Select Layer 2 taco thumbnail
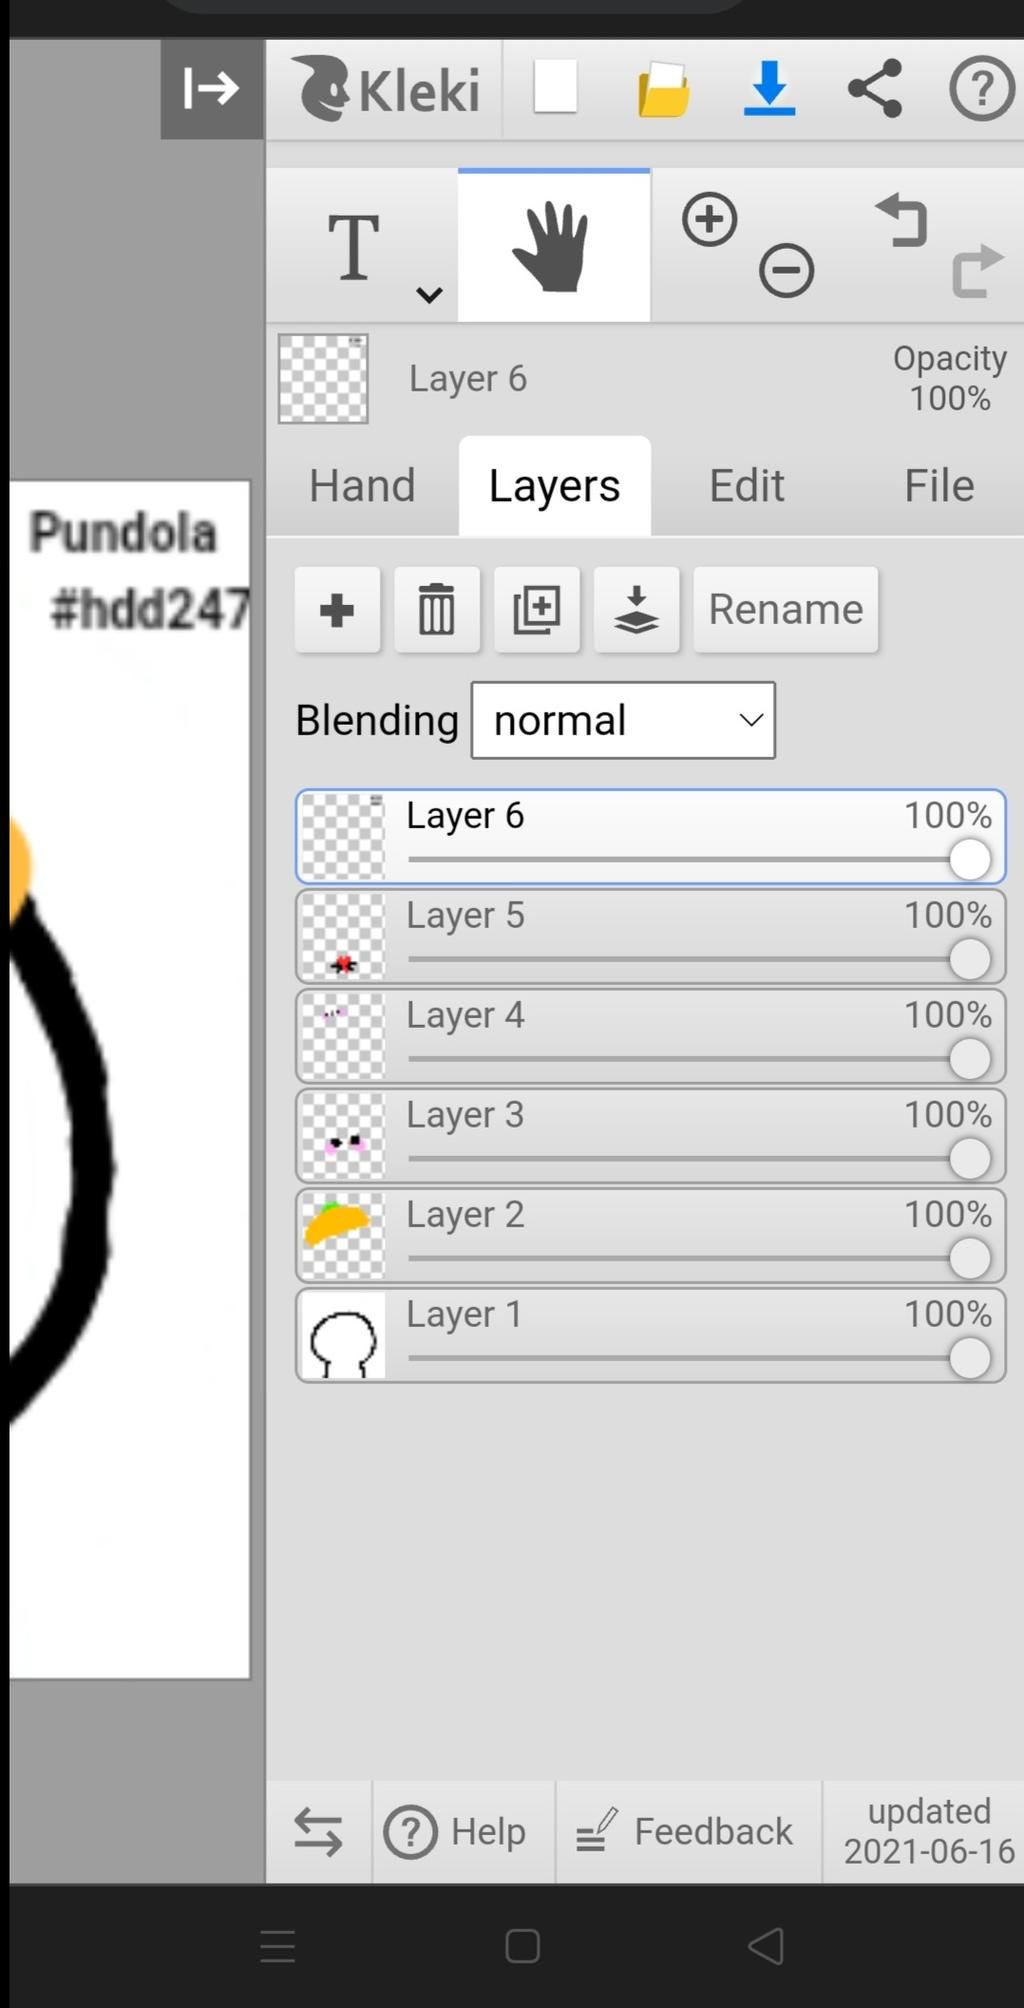 click(343, 1236)
